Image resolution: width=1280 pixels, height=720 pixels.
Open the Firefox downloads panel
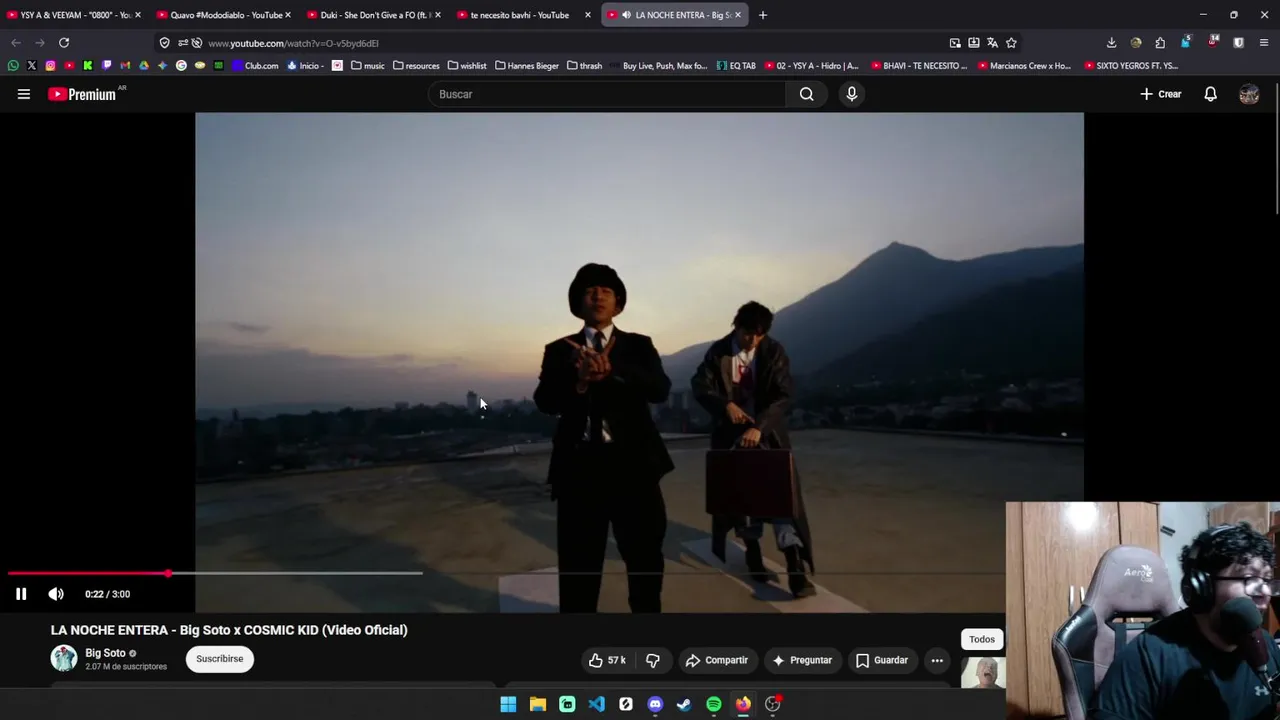point(1111,43)
